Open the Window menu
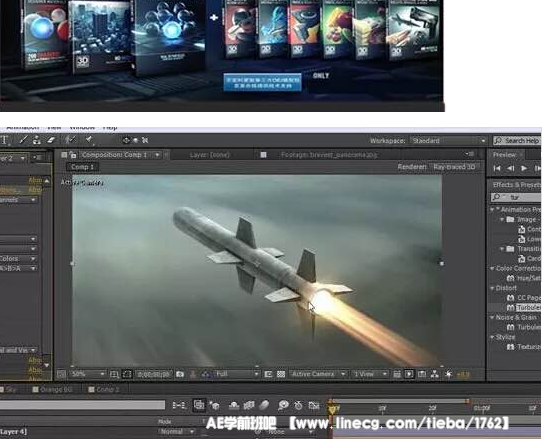 (x=82, y=128)
